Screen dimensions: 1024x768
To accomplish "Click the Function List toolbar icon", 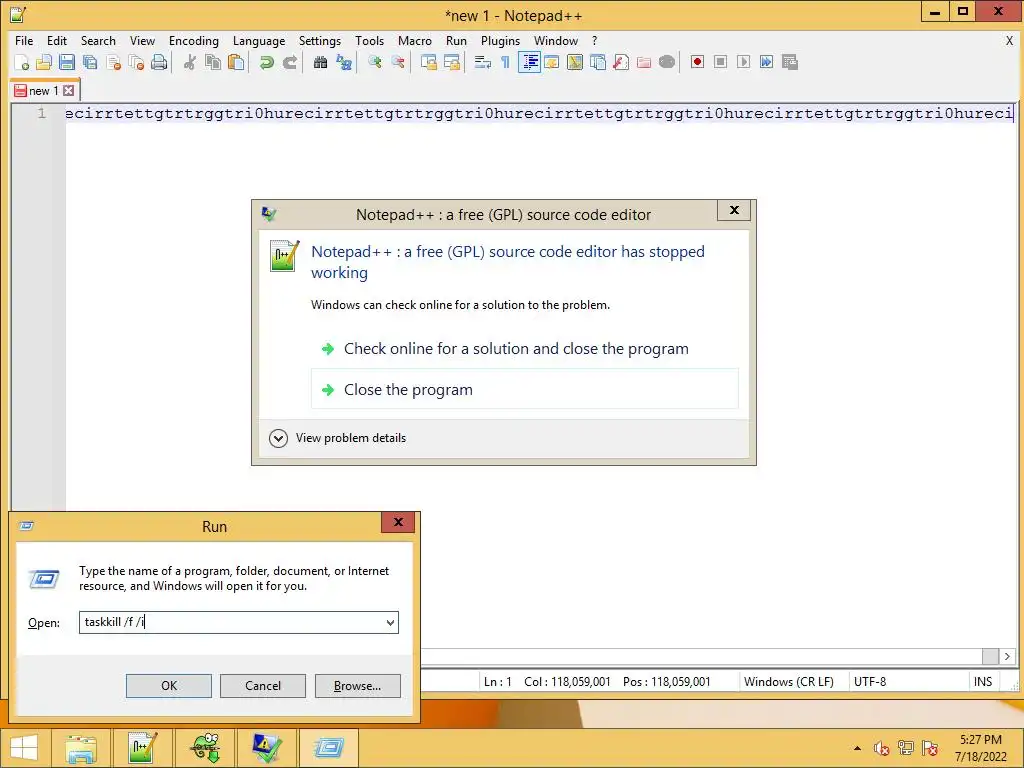I will 620,63.
